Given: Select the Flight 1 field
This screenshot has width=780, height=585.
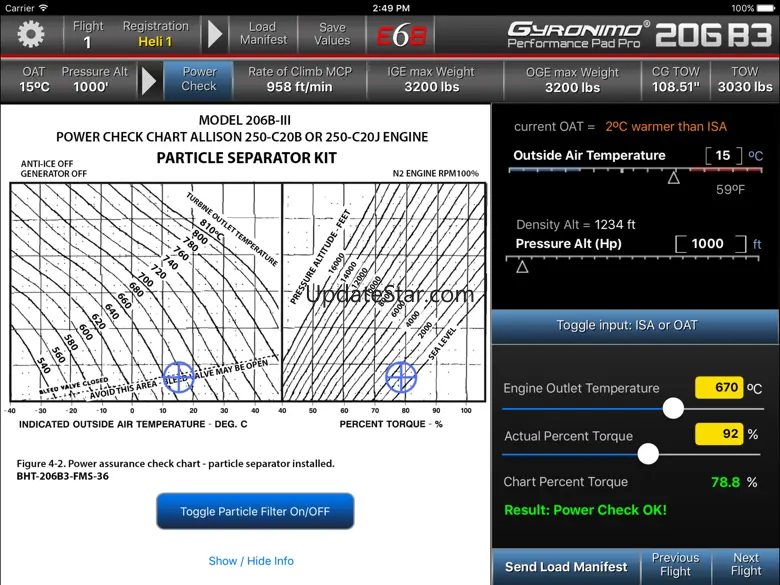Looking at the screenshot, I should [88, 34].
